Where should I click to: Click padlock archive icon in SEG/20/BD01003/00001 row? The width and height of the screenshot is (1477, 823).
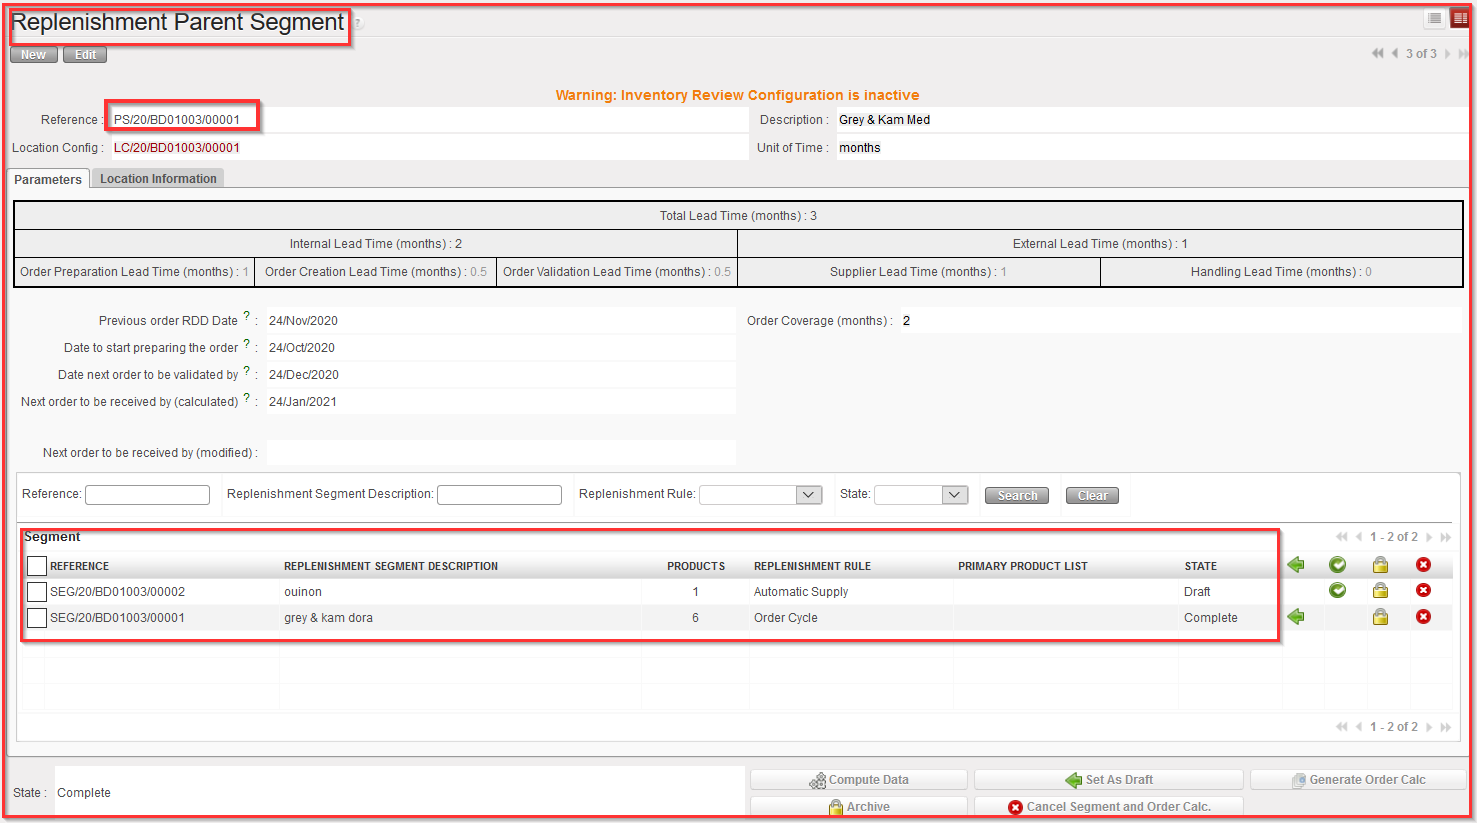(1380, 617)
